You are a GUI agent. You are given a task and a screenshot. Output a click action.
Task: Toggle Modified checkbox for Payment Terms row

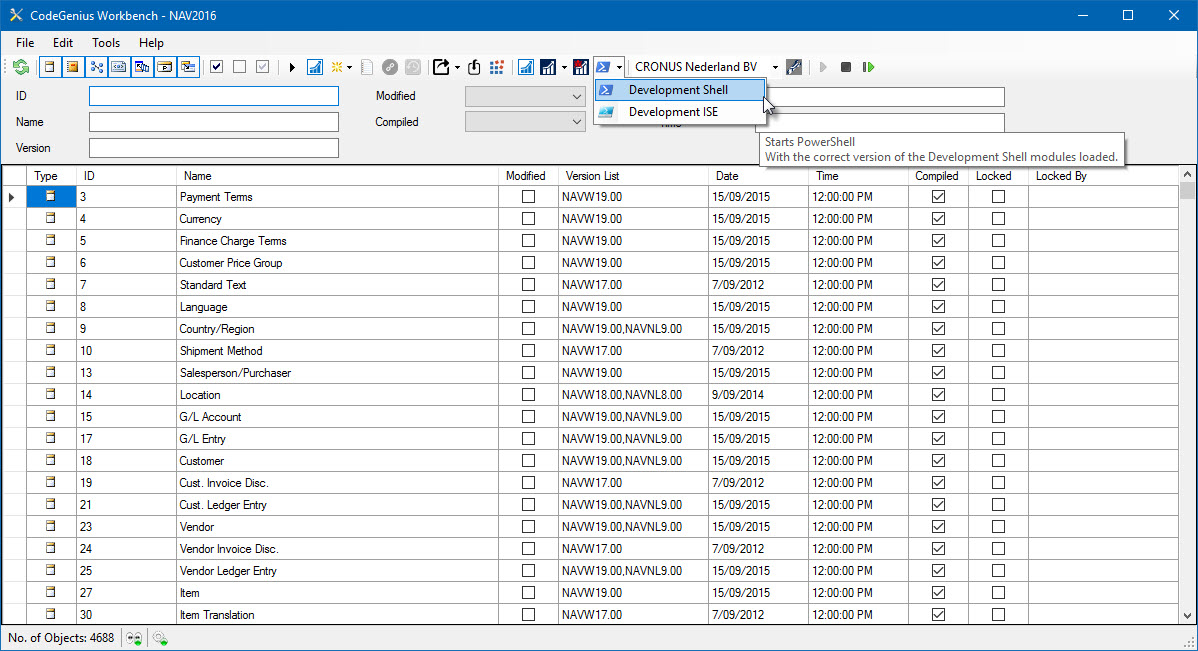pos(528,196)
